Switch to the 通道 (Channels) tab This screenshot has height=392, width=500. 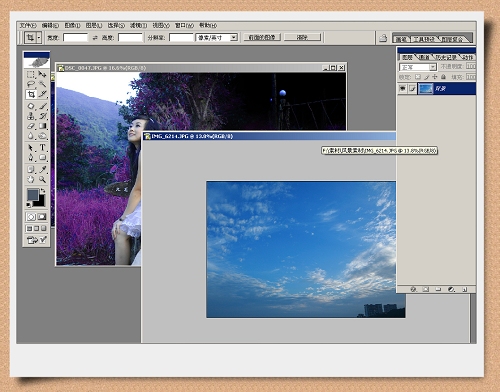pyautogui.click(x=424, y=57)
